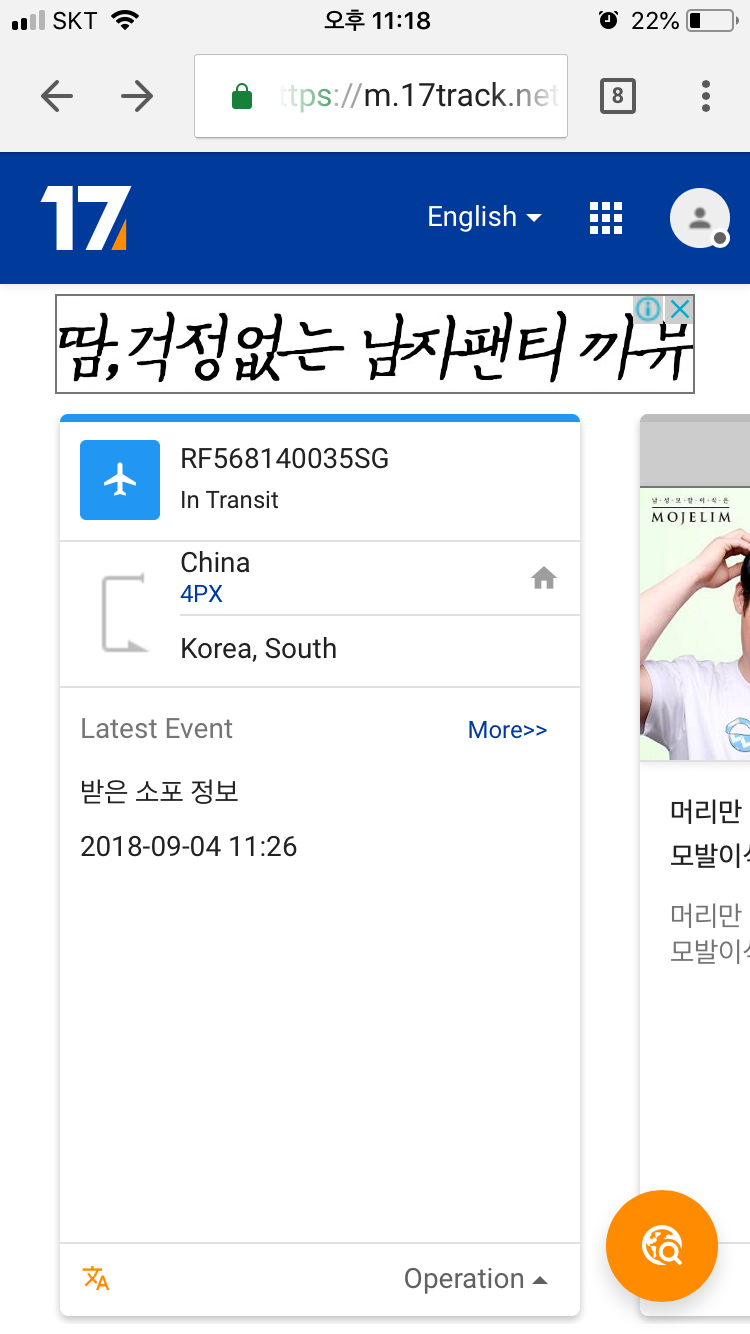
Task: Expand the Operation menu
Action: (476, 1279)
